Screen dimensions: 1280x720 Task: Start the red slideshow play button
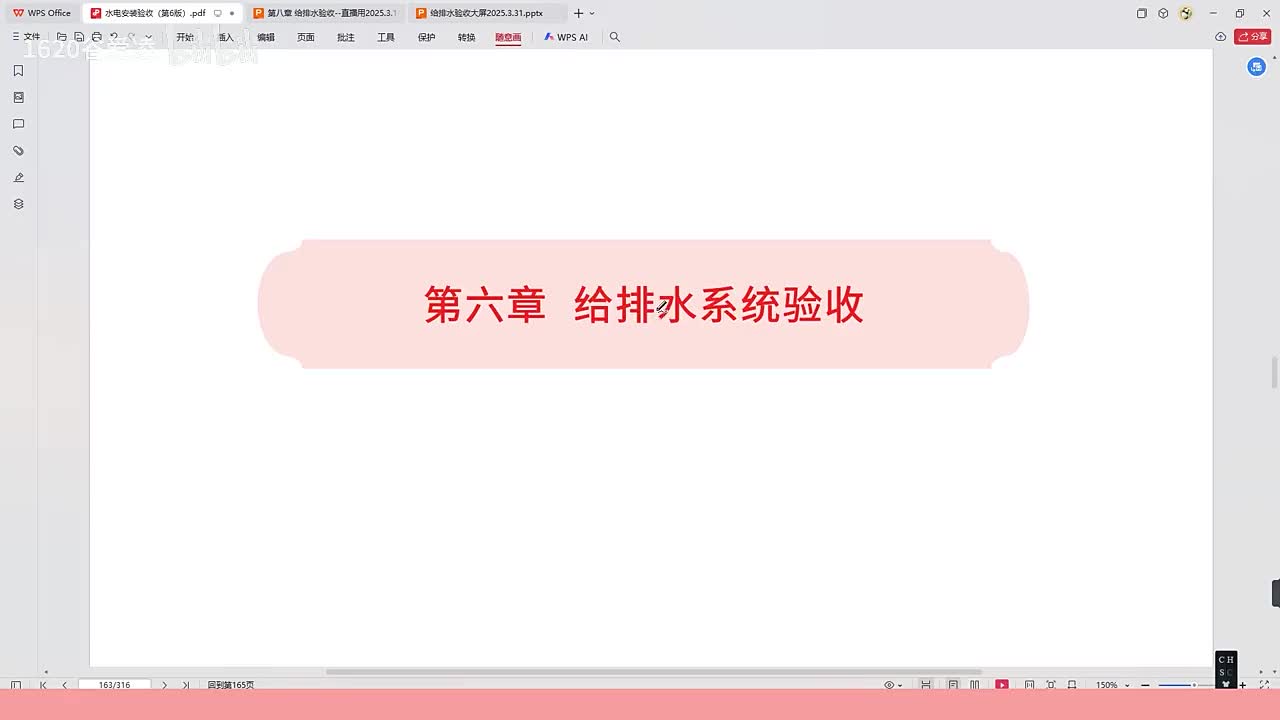coord(1002,685)
